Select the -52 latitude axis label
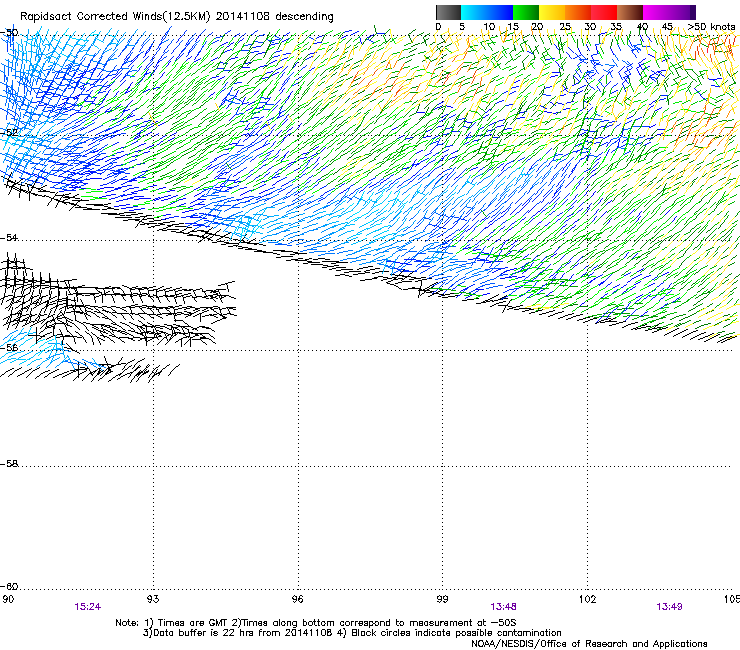 9,133
